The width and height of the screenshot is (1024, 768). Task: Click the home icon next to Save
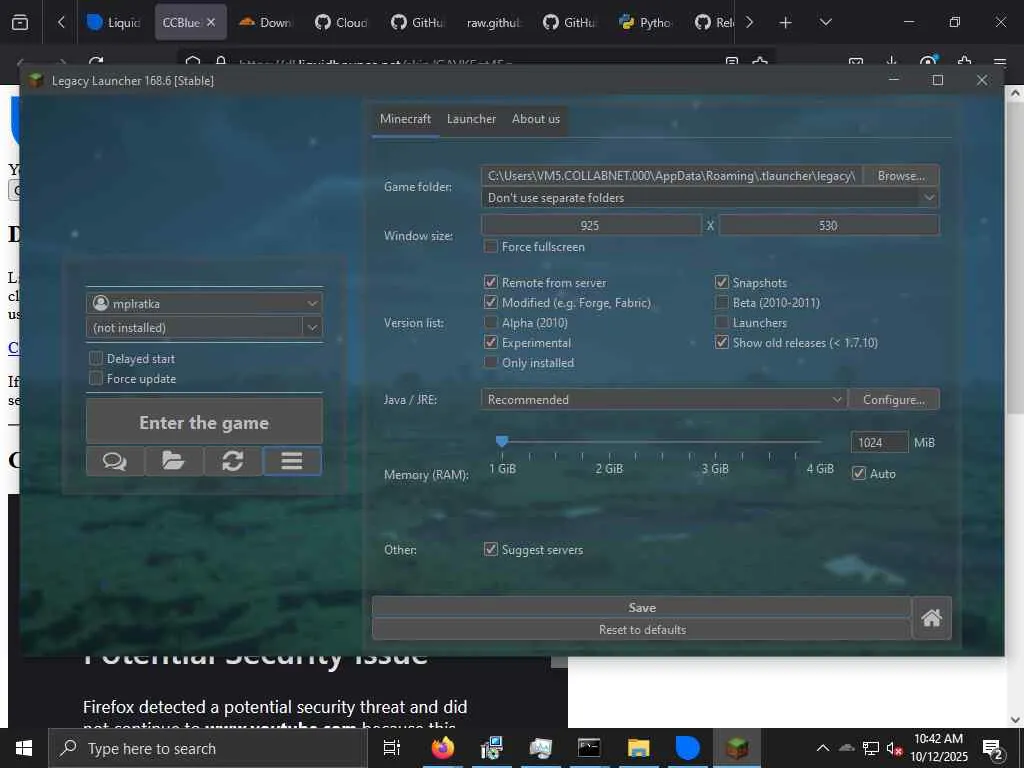[931, 618]
